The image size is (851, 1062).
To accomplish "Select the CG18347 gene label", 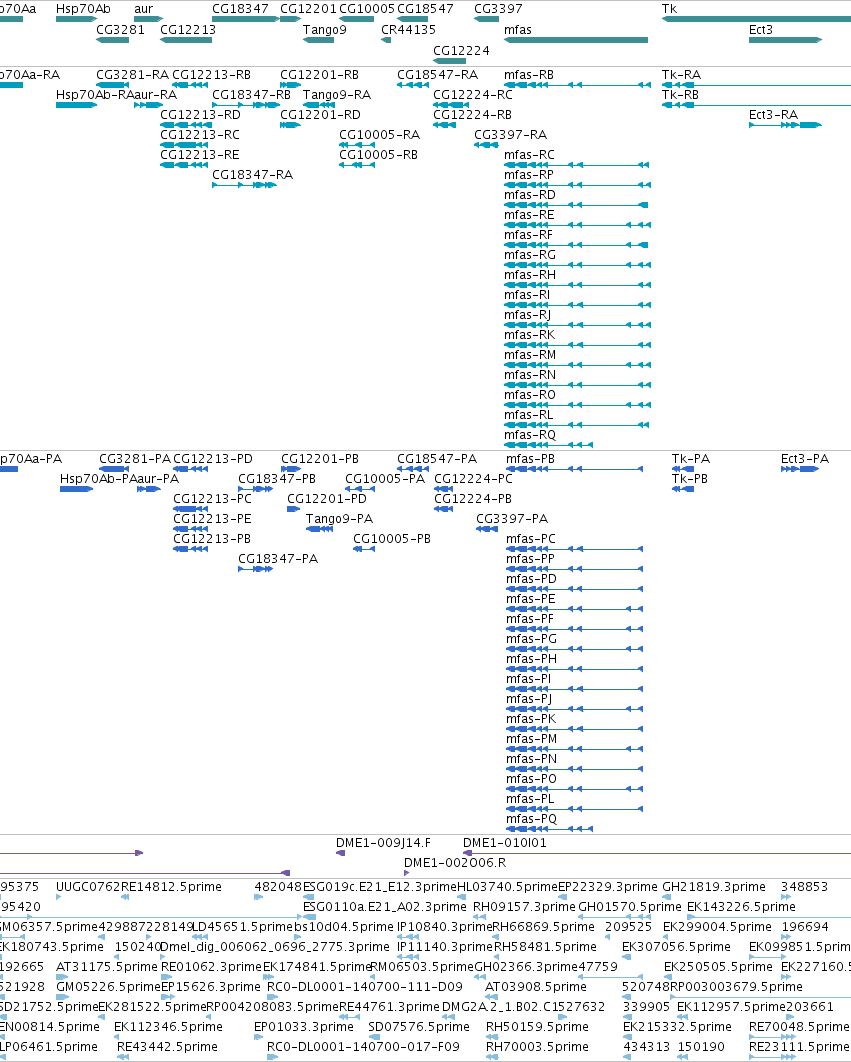I will click(x=240, y=9).
